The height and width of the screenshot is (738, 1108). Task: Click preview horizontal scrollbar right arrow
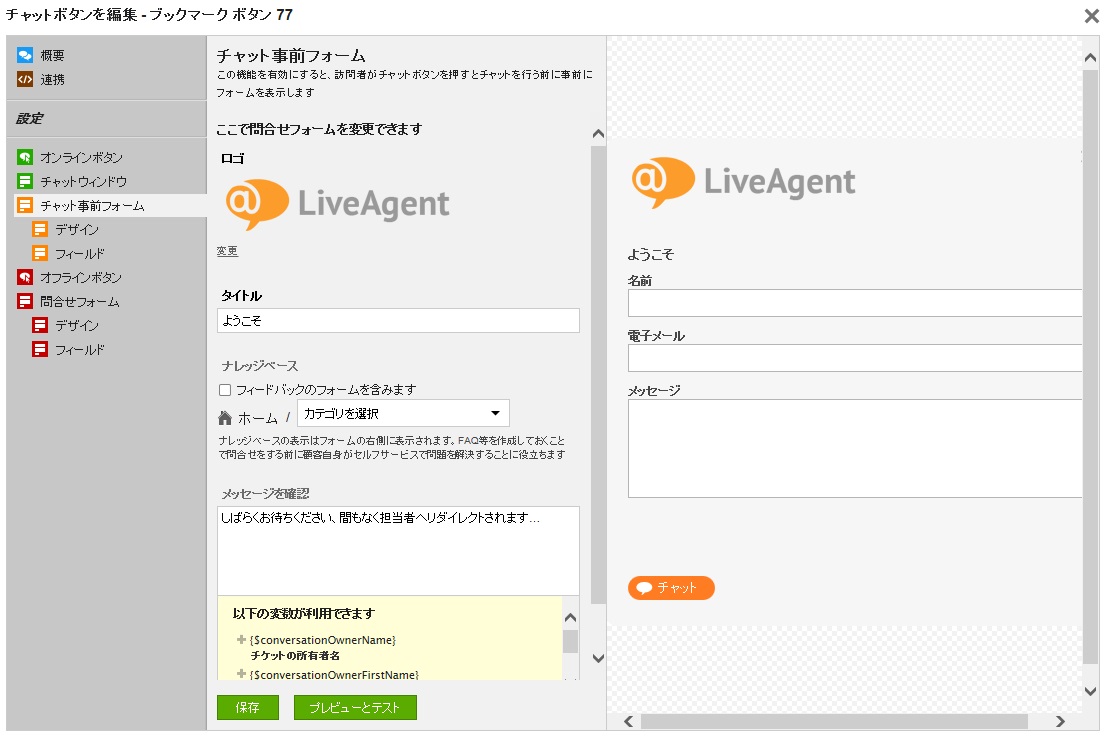[x=1060, y=721]
